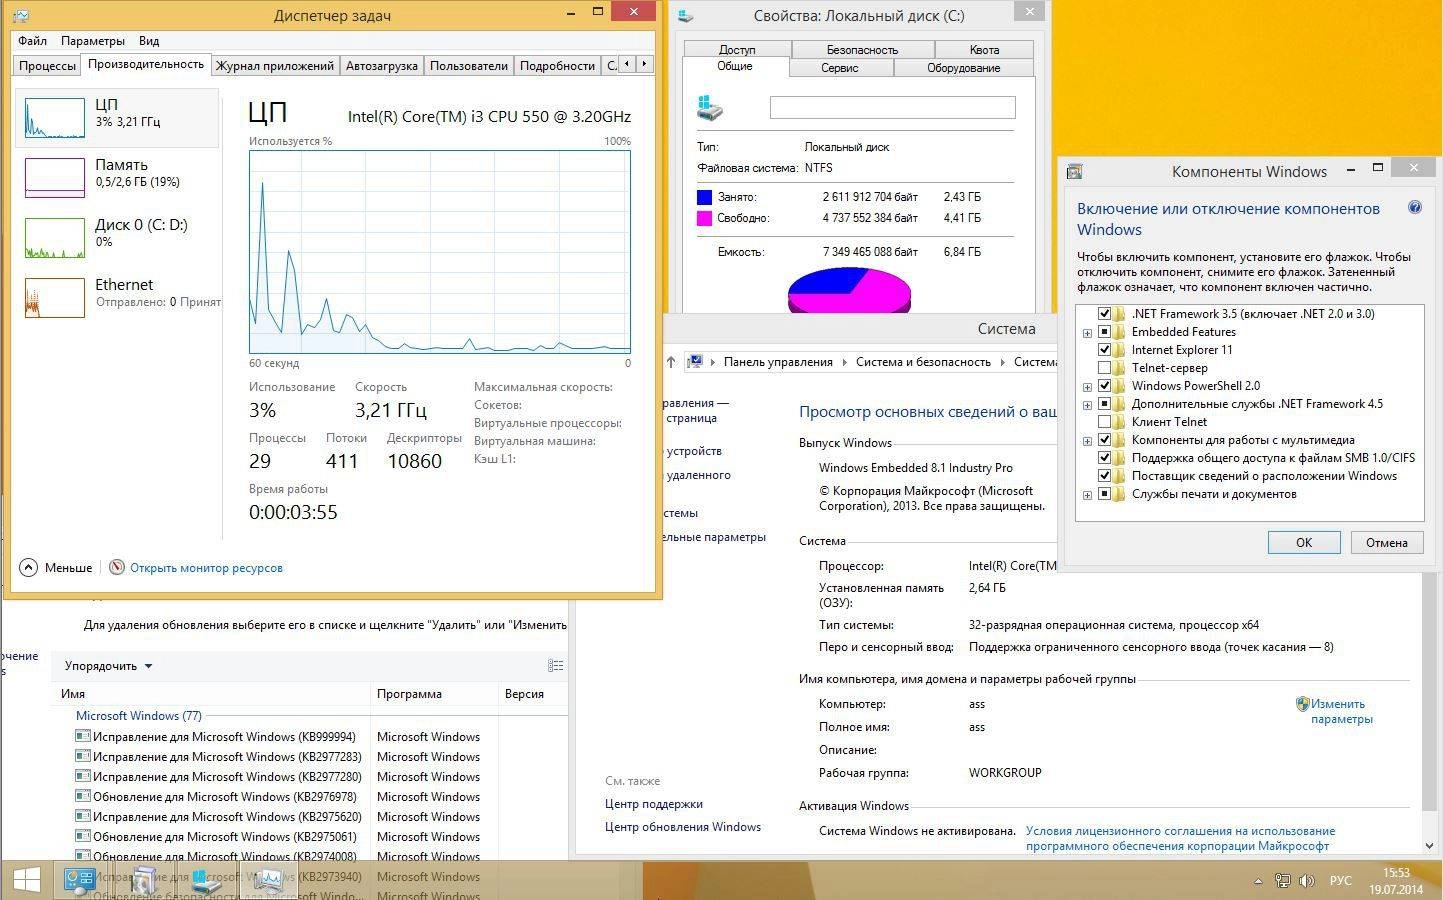Screen dimensions: 1443x900
Task: Open the Центр обновления Windows link
Action: click(x=683, y=827)
